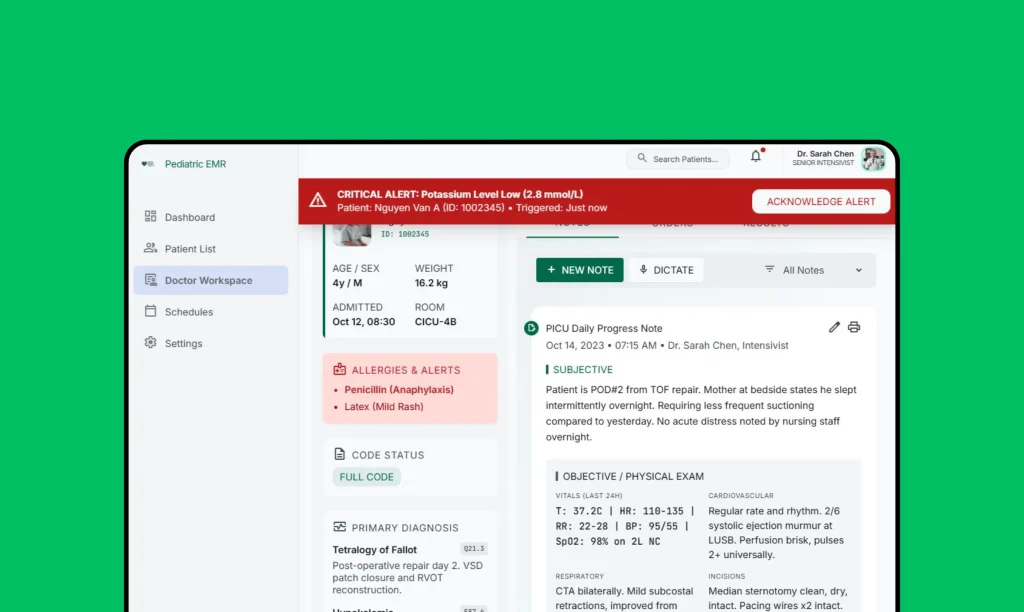Click the filter lines icon beside All Notes
The width and height of the screenshot is (1024, 612).
pos(769,269)
